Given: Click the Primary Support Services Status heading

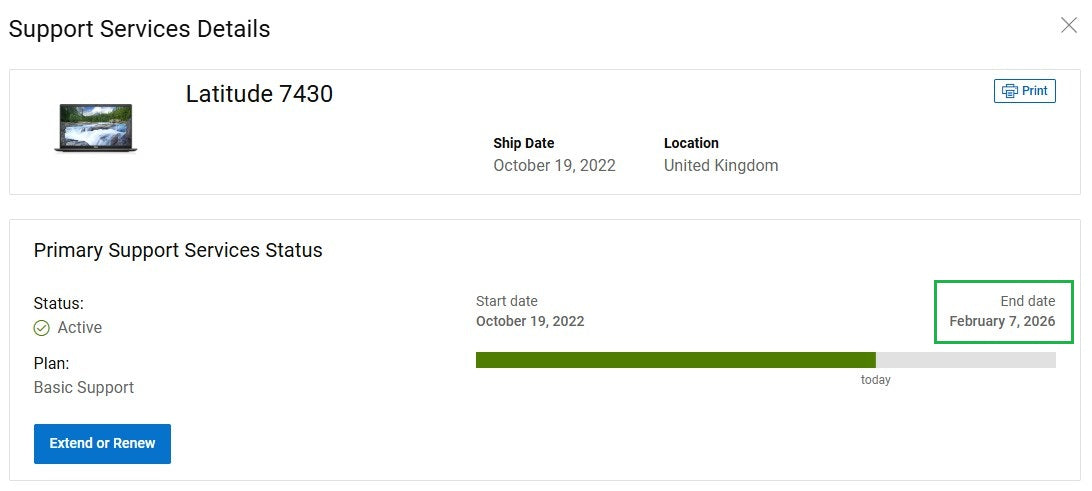Looking at the screenshot, I should (178, 251).
